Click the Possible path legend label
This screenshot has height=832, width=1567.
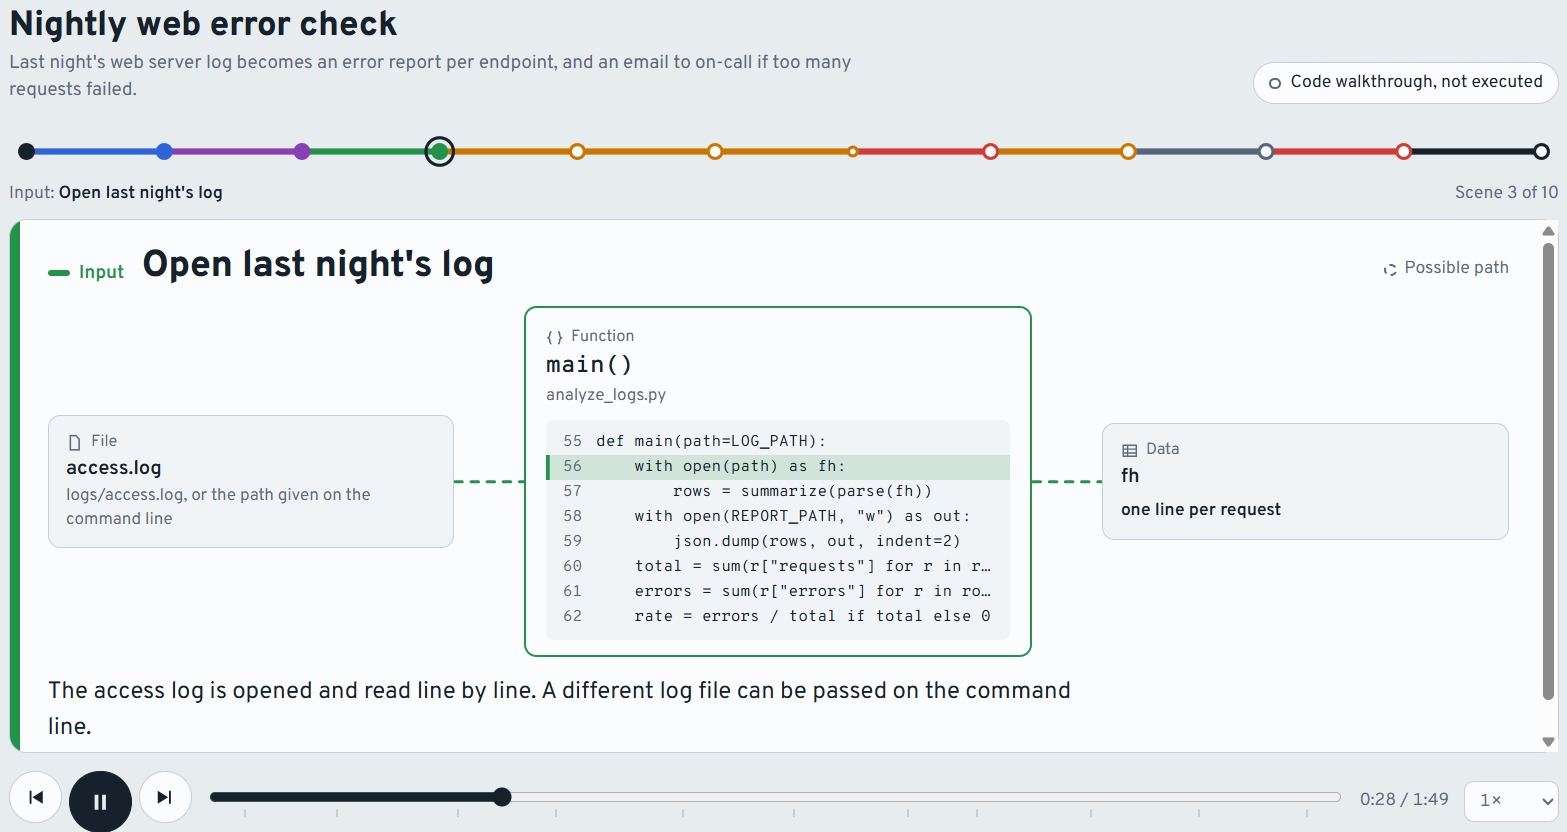[x=1456, y=267]
